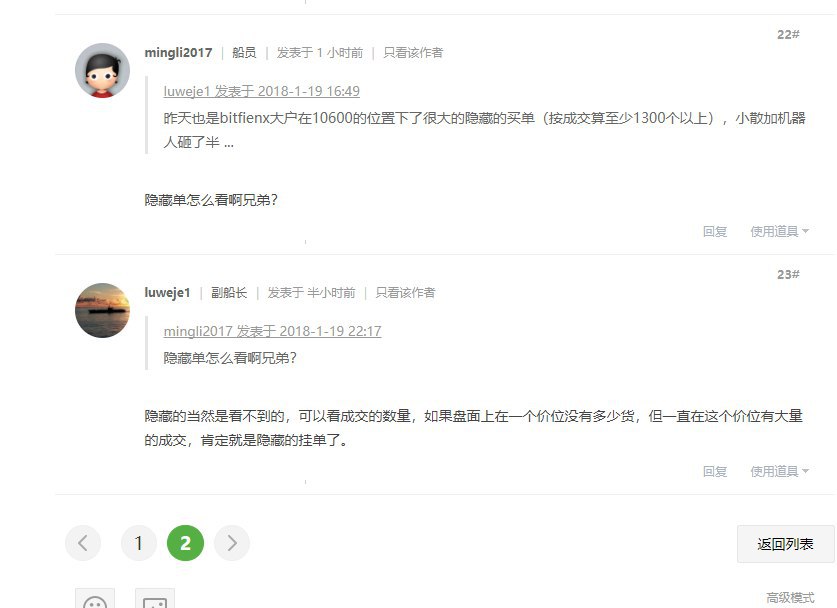Click the insert image icon
The image size is (837, 608).
[x=155, y=599]
